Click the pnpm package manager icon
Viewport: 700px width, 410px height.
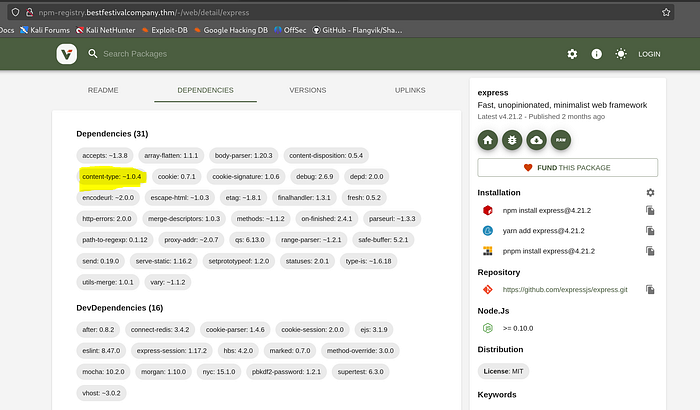488,251
